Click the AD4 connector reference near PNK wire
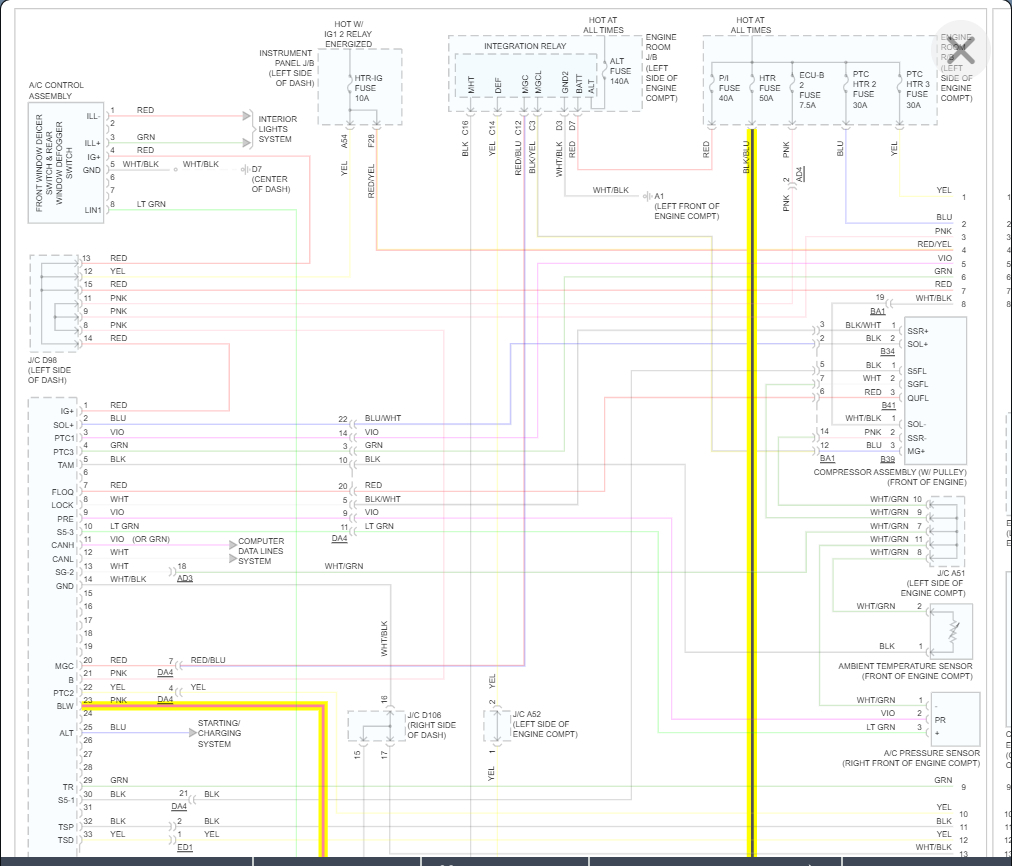 [799, 174]
